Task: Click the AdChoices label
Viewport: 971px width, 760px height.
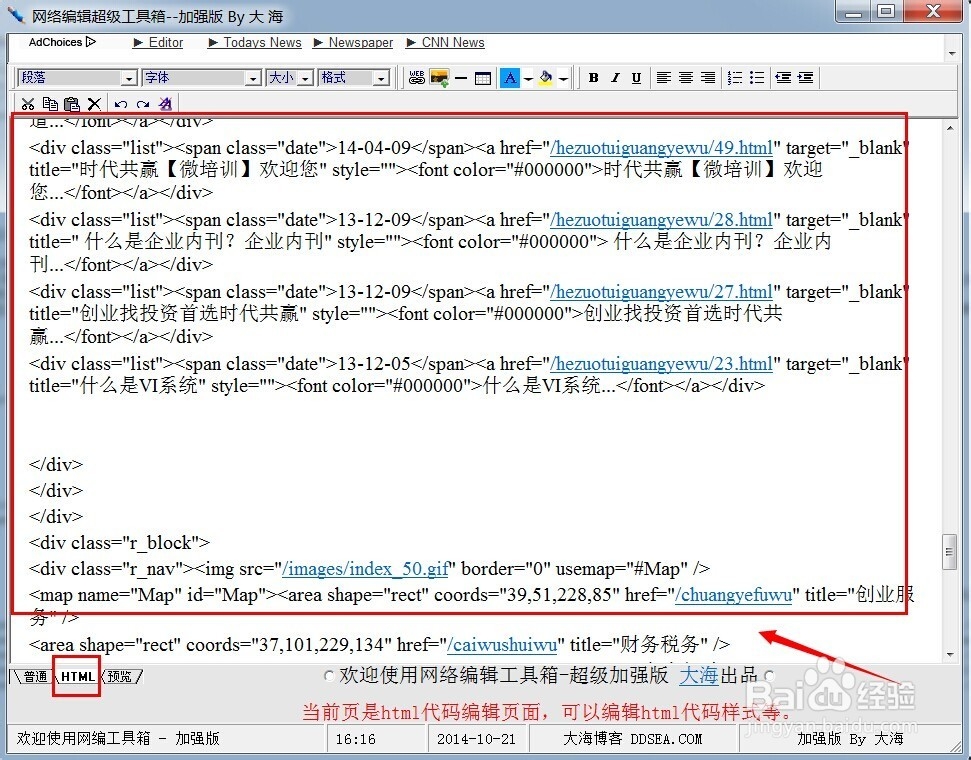Action: [62, 42]
